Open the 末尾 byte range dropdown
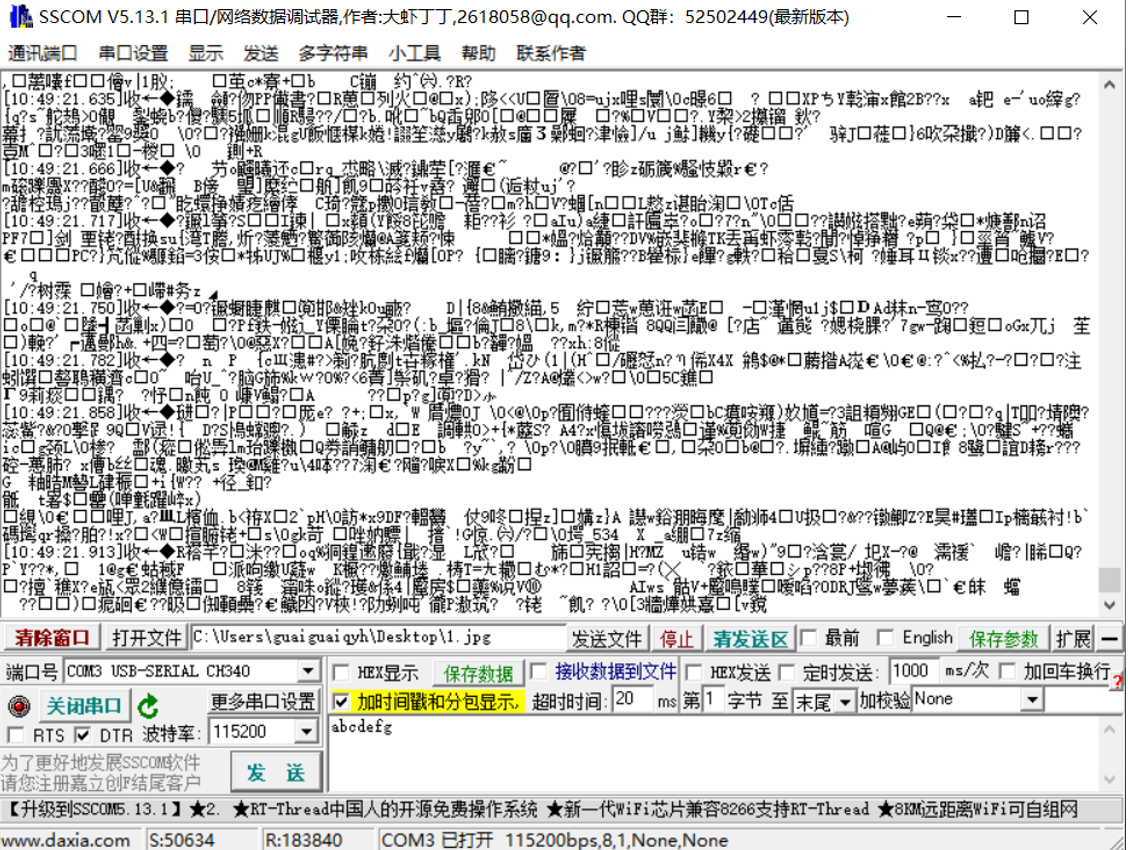The width and height of the screenshot is (1128, 850). click(845, 700)
